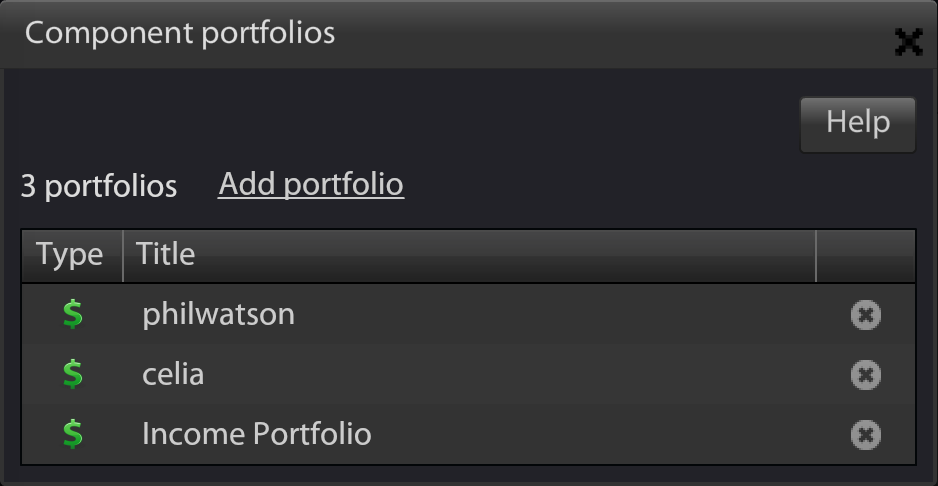Open the Help button
The image size is (938, 486).
point(858,124)
